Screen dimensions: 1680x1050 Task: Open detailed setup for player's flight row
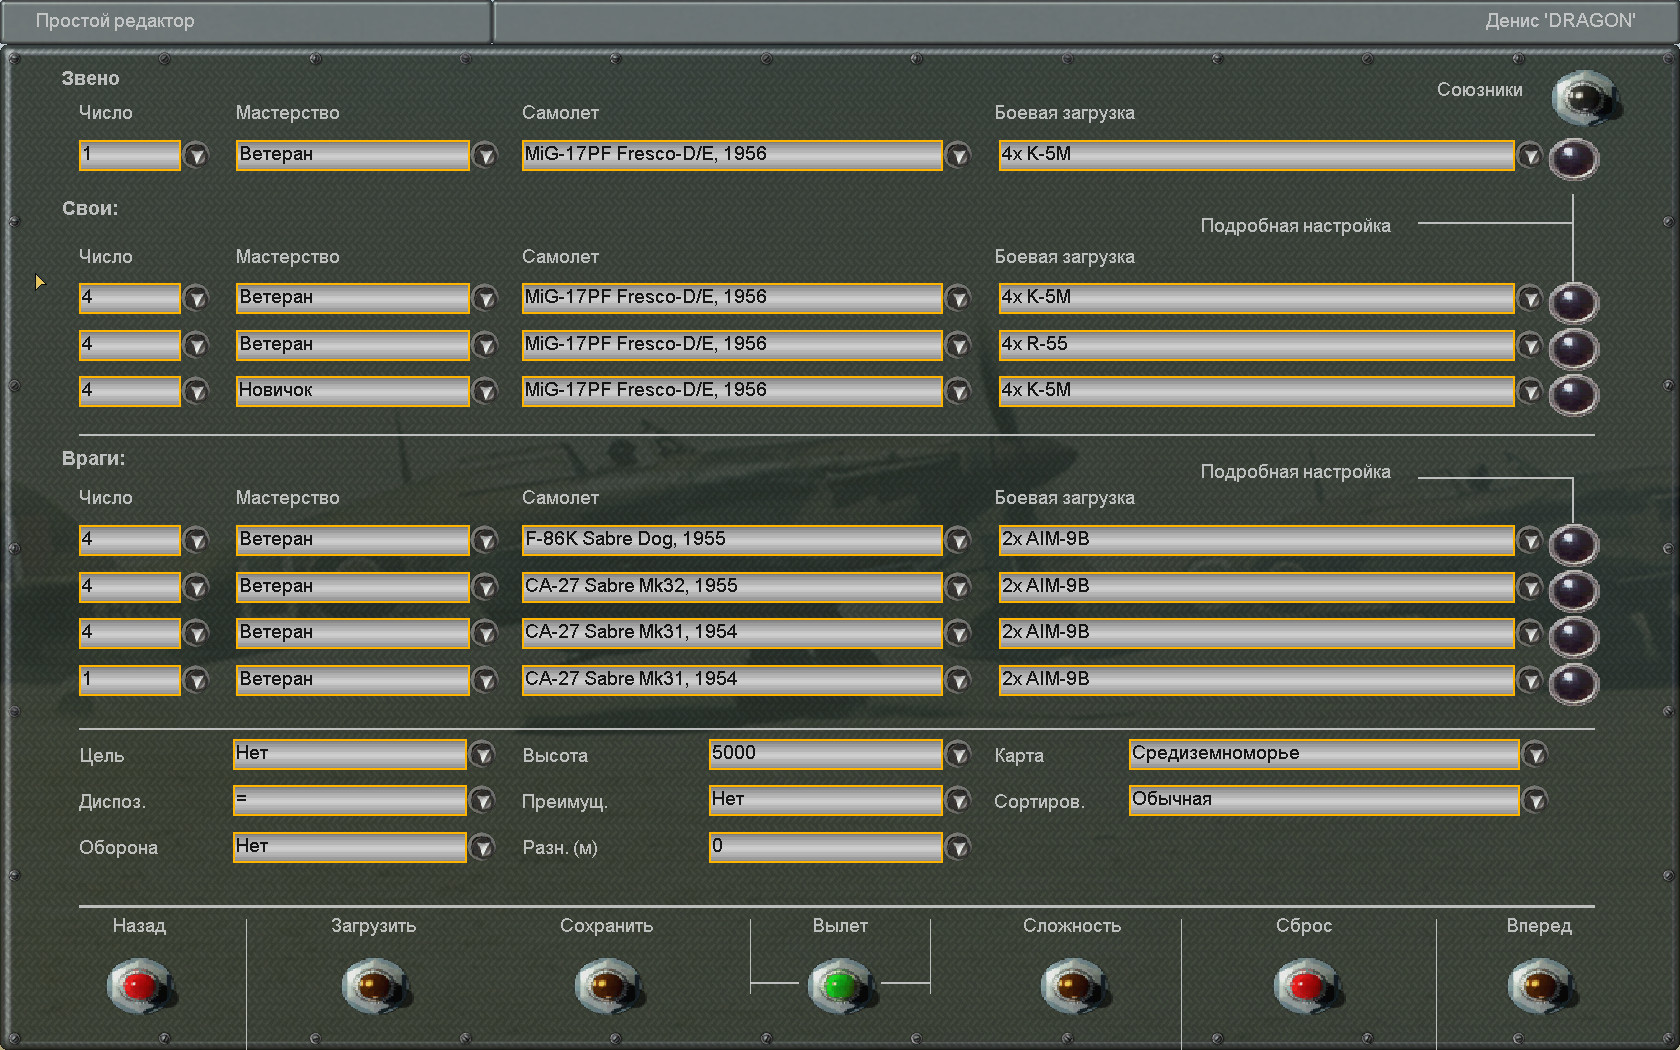(1573, 159)
